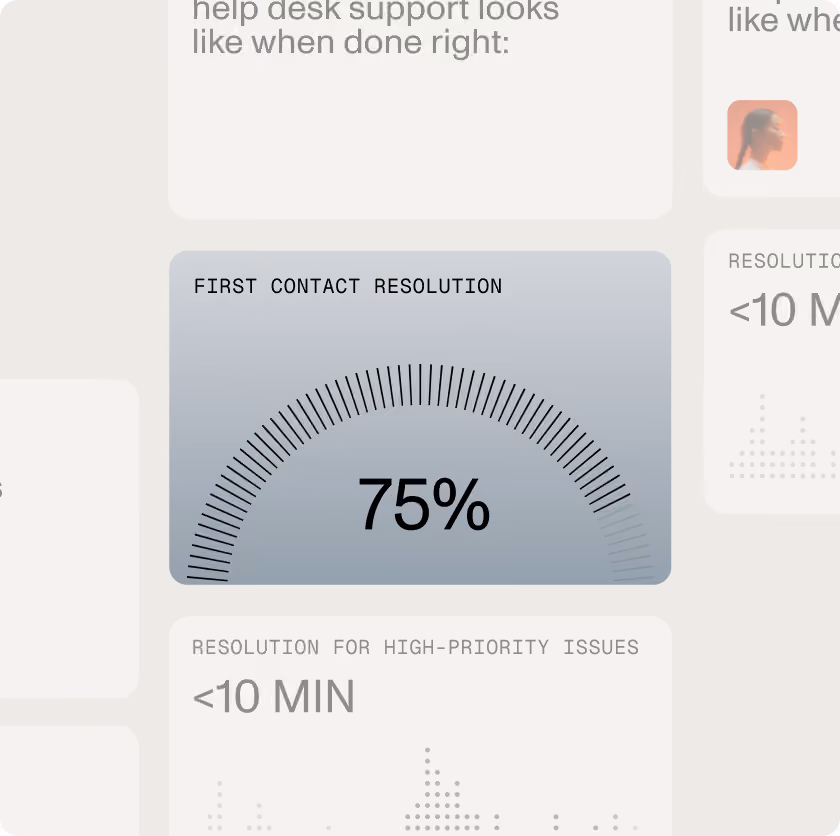This screenshot has height=836, width=840.
Task: Click the cropped <10 M value at right
Action: coord(784,310)
